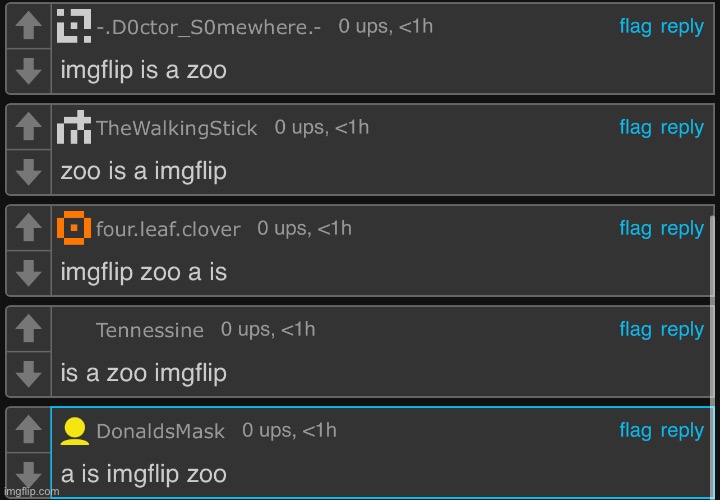
Task: Upvote the "imgflip is a zoo" comment
Action: 29,28
